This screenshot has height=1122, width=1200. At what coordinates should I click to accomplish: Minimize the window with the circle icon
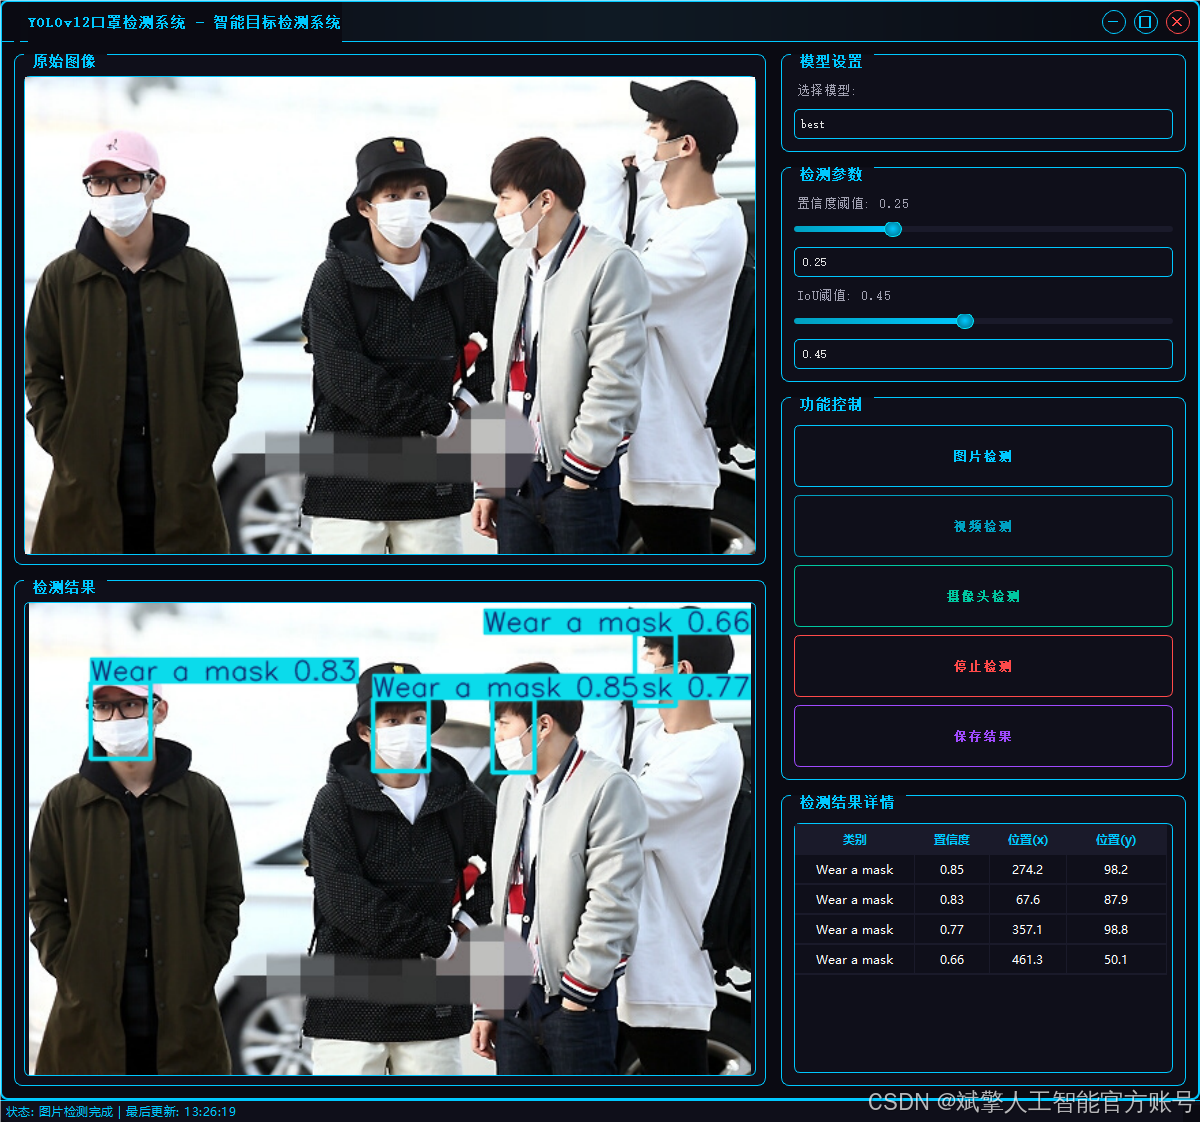coord(1114,22)
